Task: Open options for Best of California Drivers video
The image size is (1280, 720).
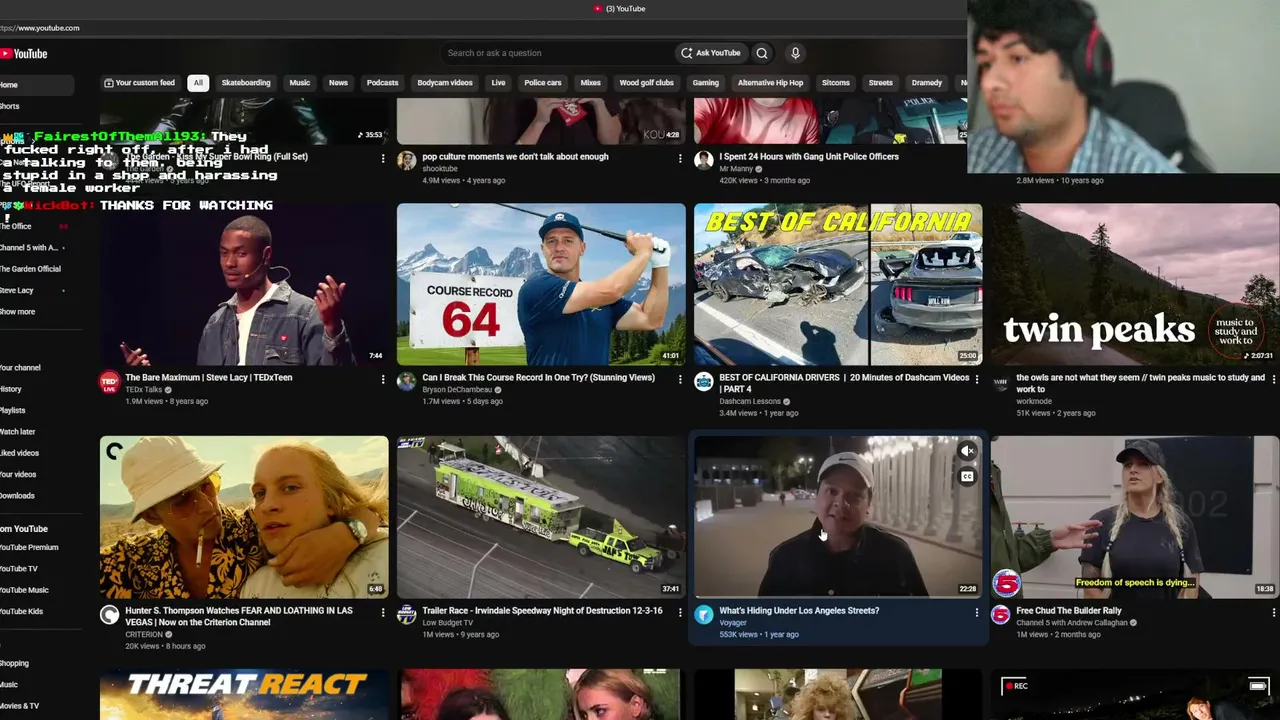Action: pos(977,379)
